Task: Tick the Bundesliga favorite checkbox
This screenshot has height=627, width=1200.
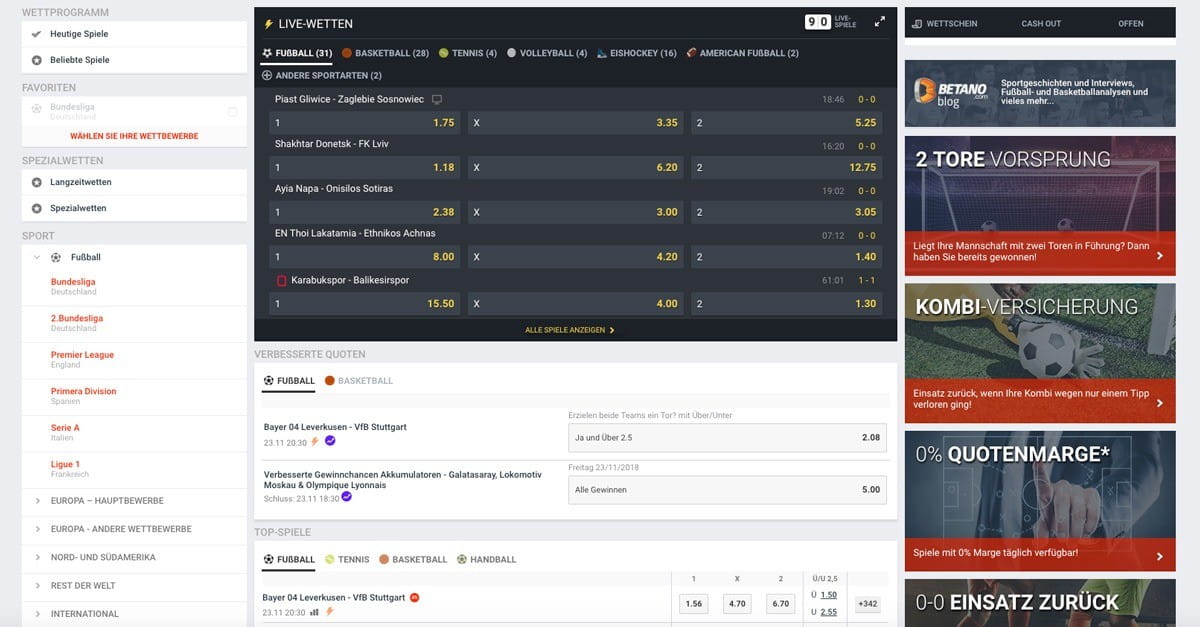Action: pos(232,111)
